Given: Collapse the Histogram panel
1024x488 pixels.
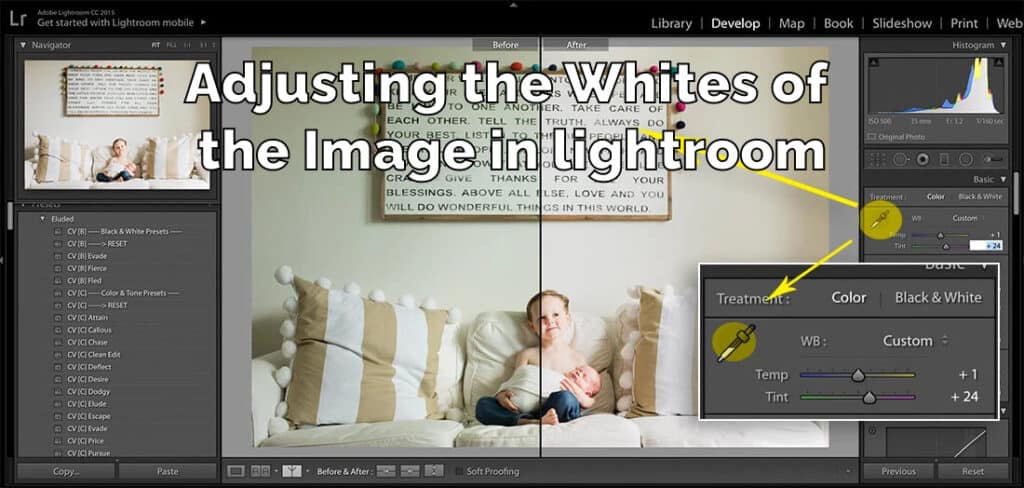Looking at the screenshot, I should [1003, 45].
